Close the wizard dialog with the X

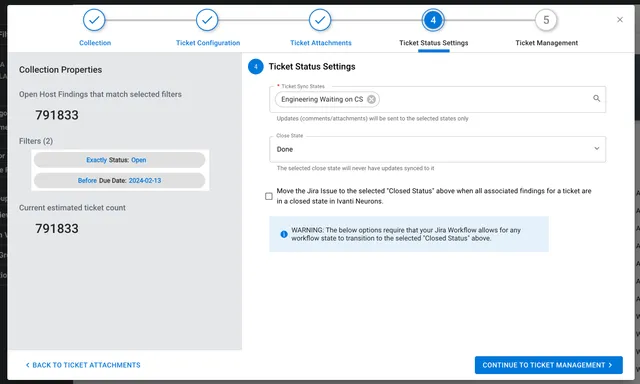(620, 20)
